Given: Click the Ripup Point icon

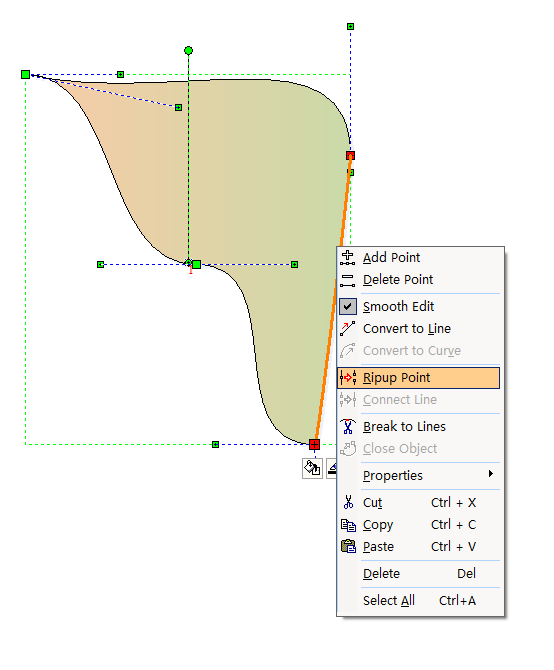Looking at the screenshot, I should [x=348, y=378].
